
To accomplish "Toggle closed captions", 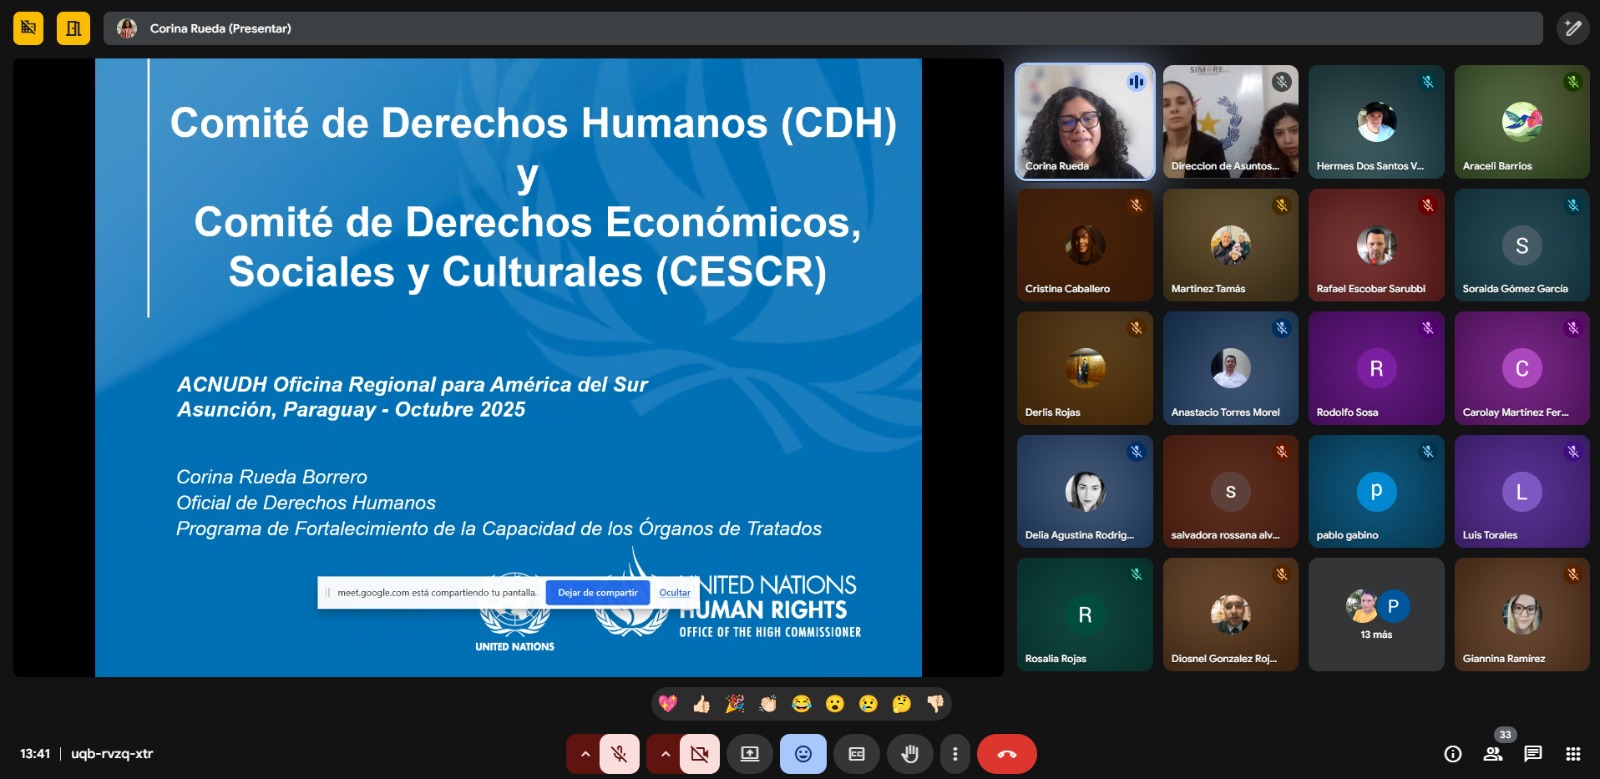I will (x=857, y=754).
